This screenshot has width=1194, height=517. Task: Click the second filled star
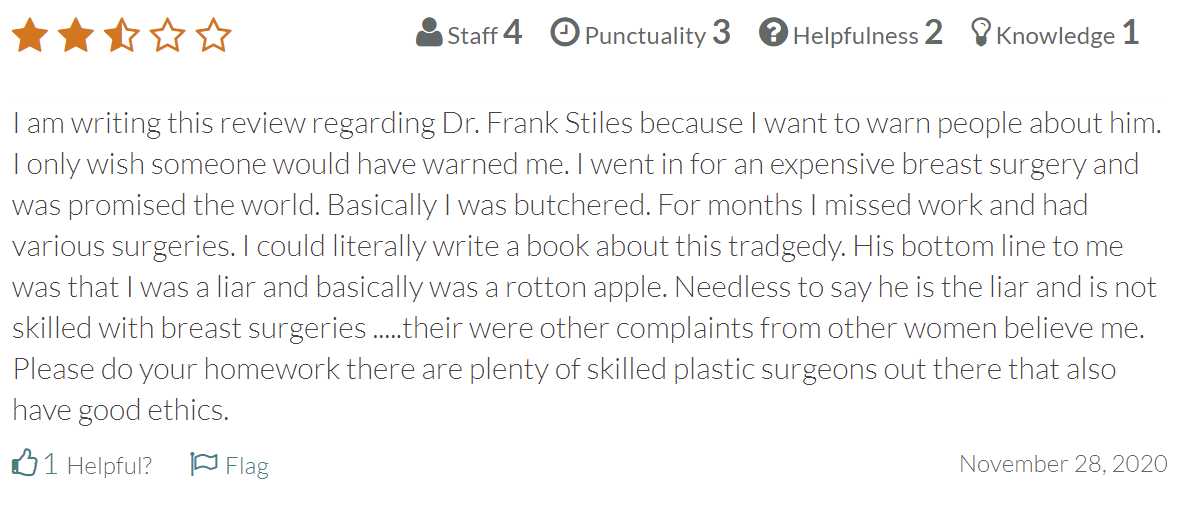75,36
